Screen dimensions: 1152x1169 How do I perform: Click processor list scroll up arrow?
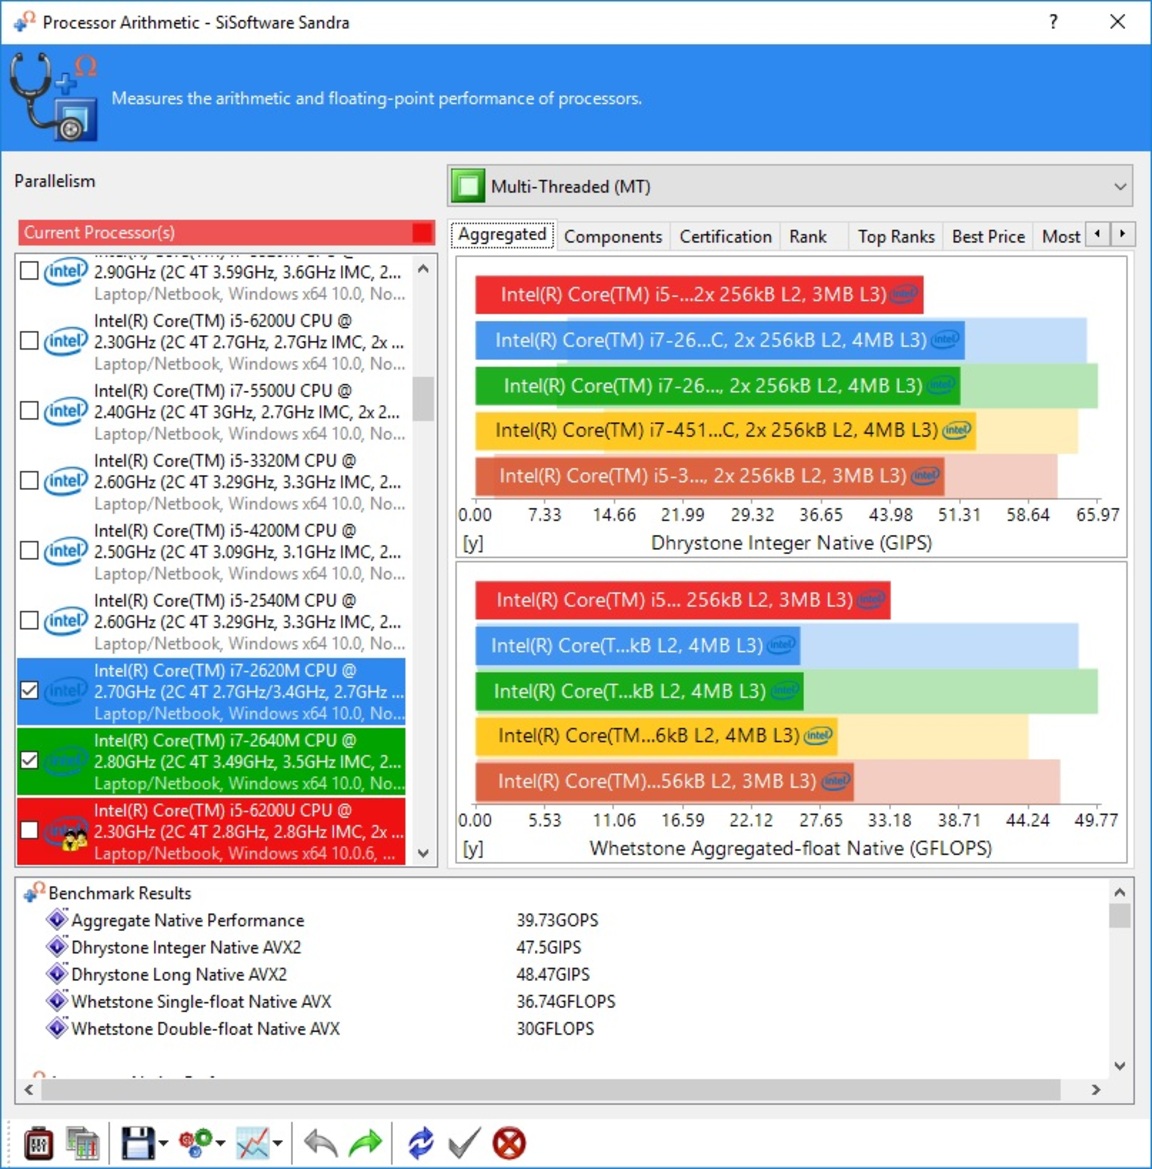(x=423, y=268)
